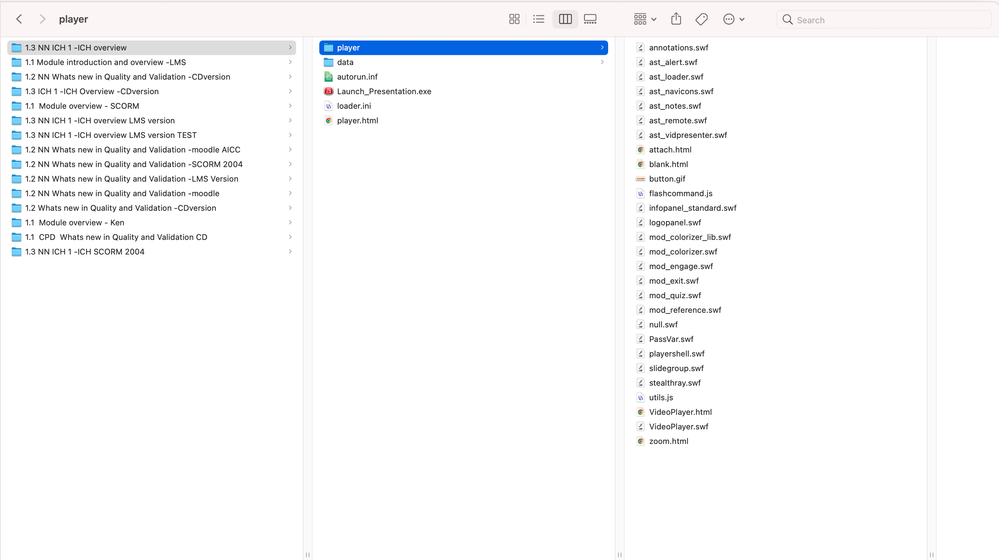Select folder 1.3 ICH 1 -ICH Overview -CDversion
The height and width of the screenshot is (560, 999).
(x=152, y=92)
